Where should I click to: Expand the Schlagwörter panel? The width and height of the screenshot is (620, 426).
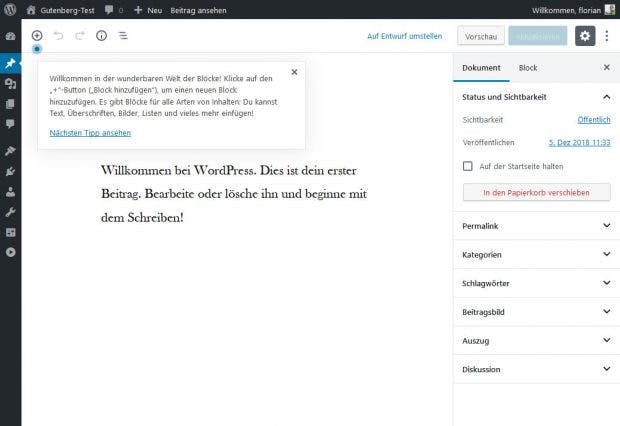(537, 283)
